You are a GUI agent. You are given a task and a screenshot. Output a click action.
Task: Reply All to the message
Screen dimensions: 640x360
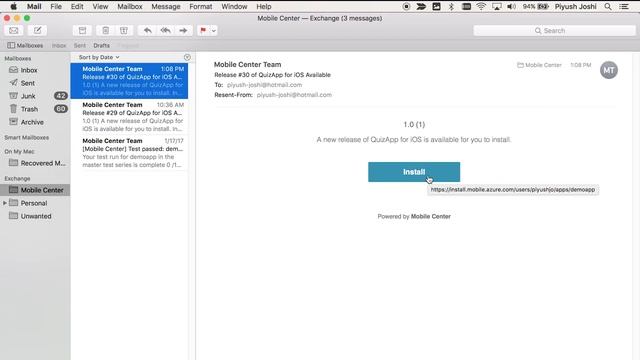(165, 31)
